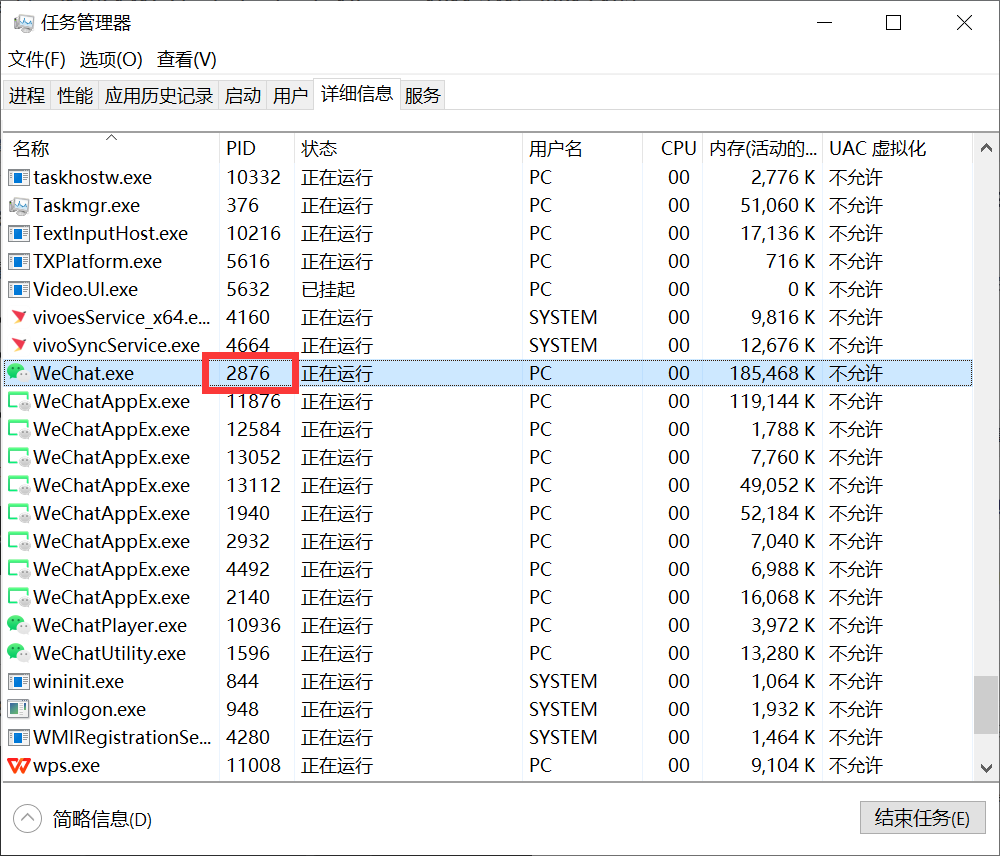Click PID 844 of wininit.exe

pos(242,681)
